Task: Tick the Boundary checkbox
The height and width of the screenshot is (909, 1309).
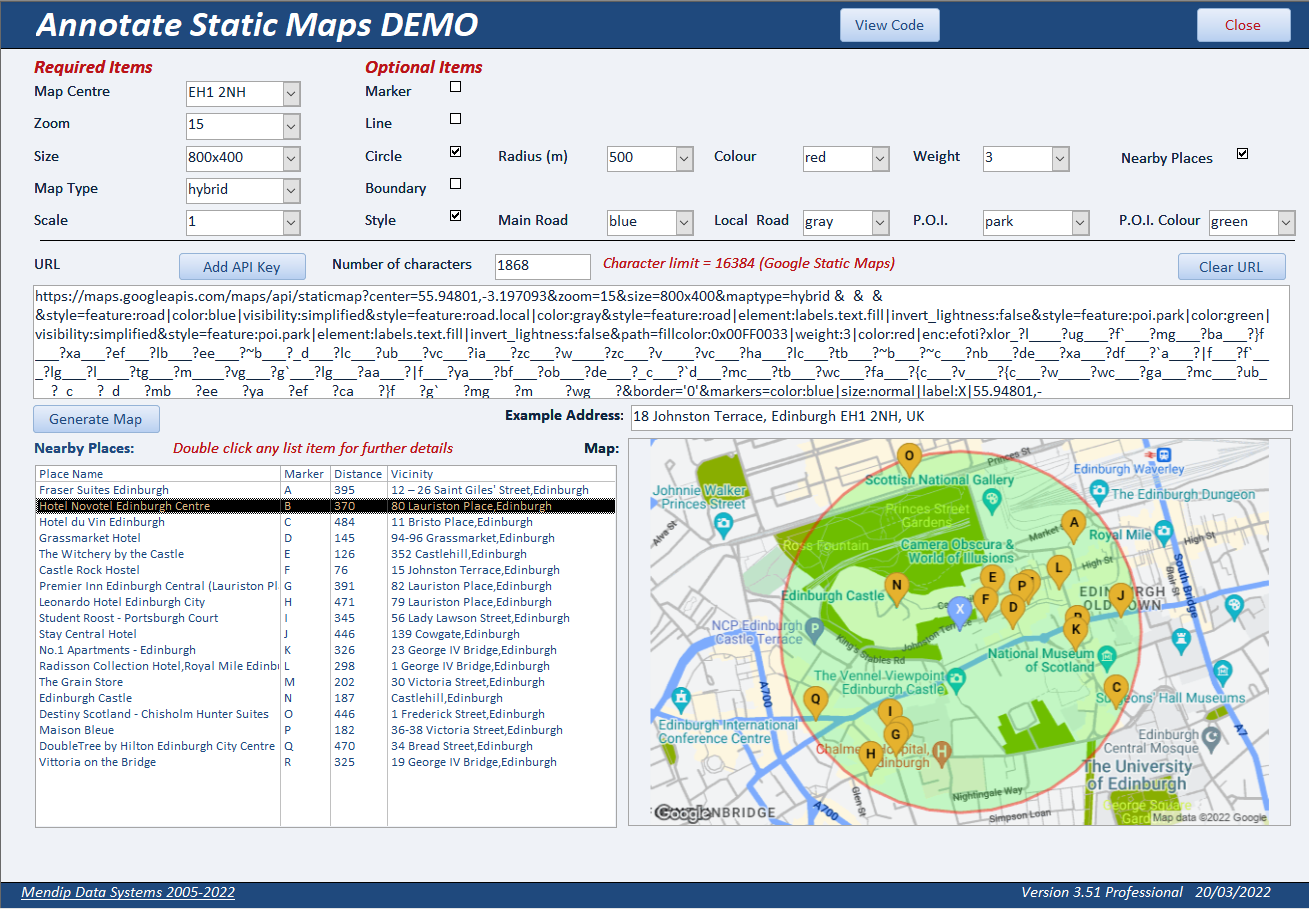Action: click(x=456, y=184)
